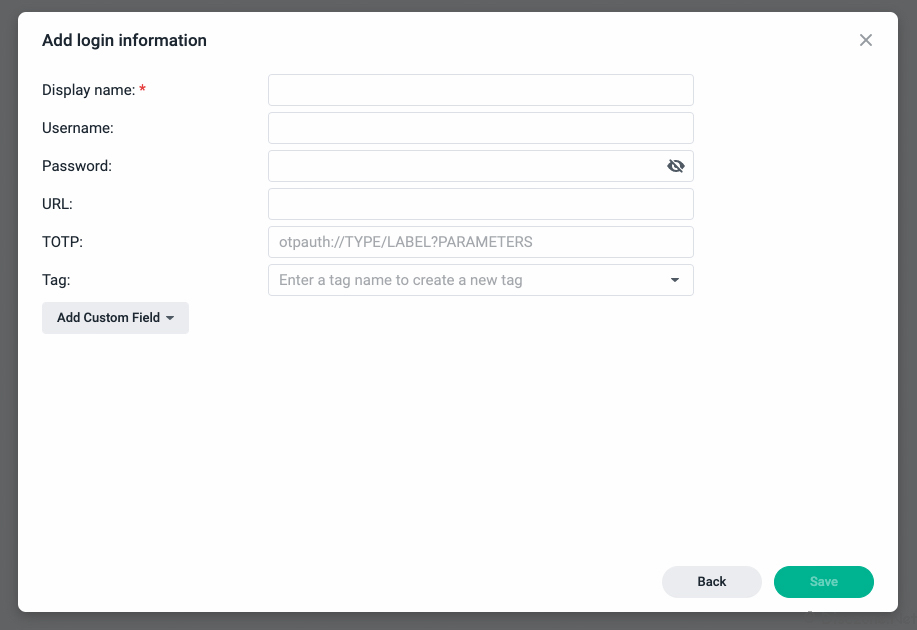The width and height of the screenshot is (917, 630).
Task: Expand the Tag dropdown arrow
Action: click(x=675, y=280)
